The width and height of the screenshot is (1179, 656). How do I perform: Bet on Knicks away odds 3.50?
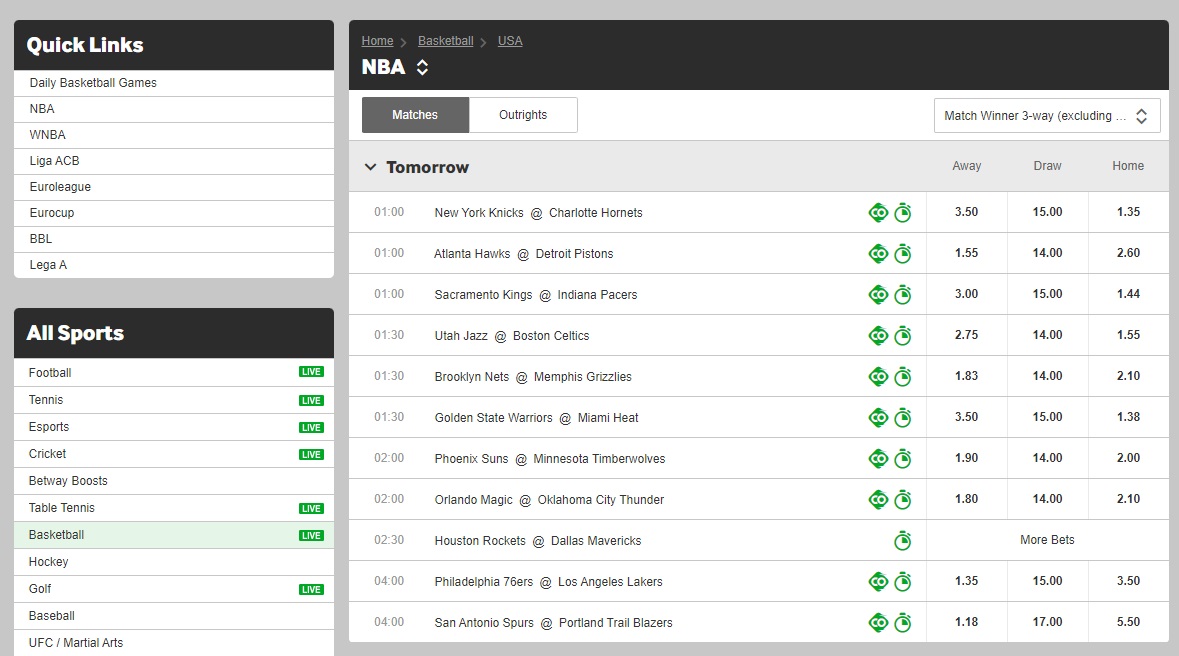(967, 212)
